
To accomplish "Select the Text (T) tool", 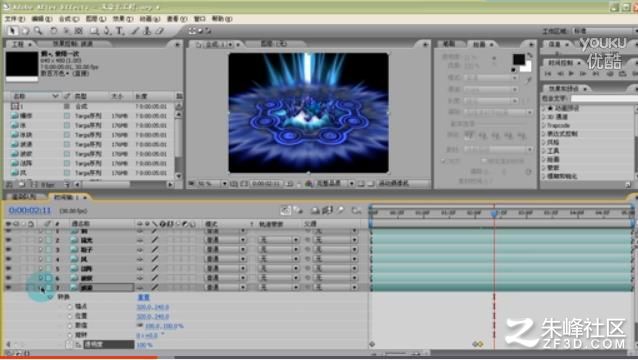I will point(120,31).
